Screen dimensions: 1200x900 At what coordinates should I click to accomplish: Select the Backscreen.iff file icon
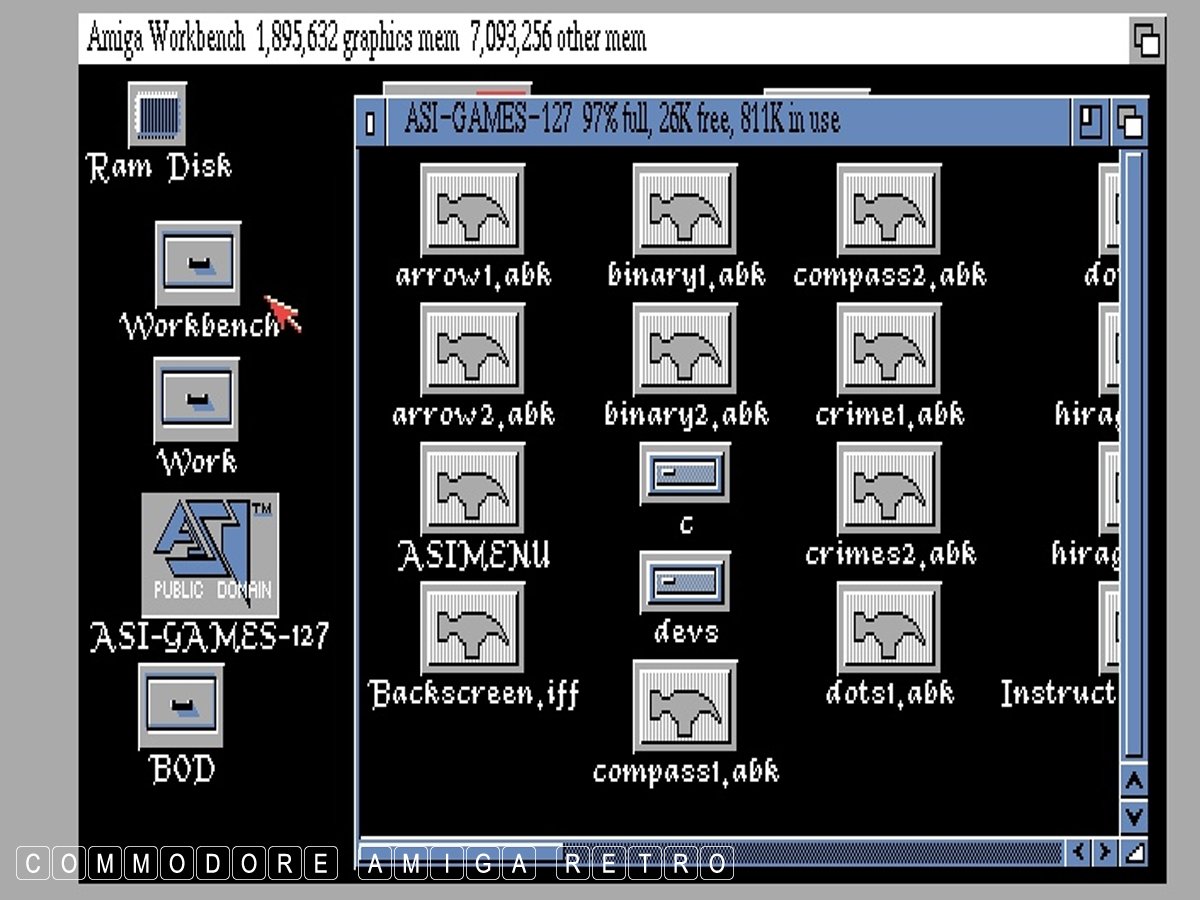pyautogui.click(x=472, y=630)
